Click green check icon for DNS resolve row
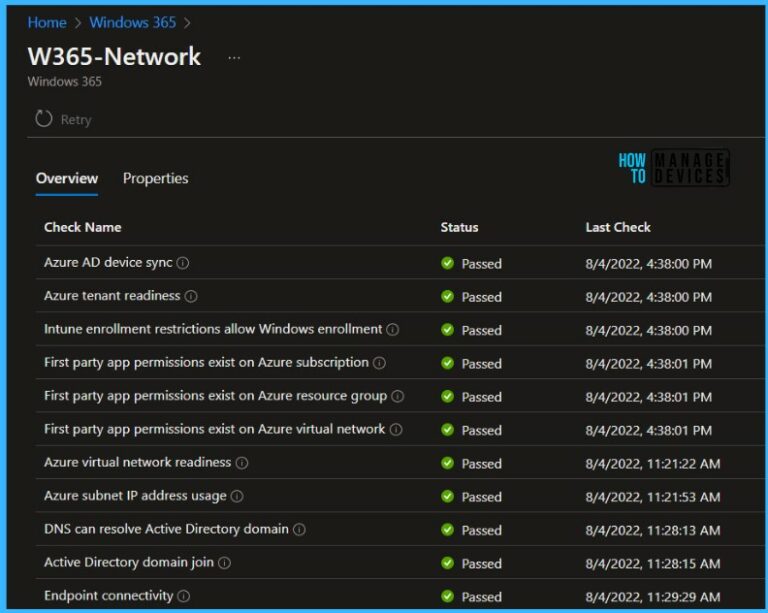Viewport: 768px width, 613px height. tap(447, 529)
